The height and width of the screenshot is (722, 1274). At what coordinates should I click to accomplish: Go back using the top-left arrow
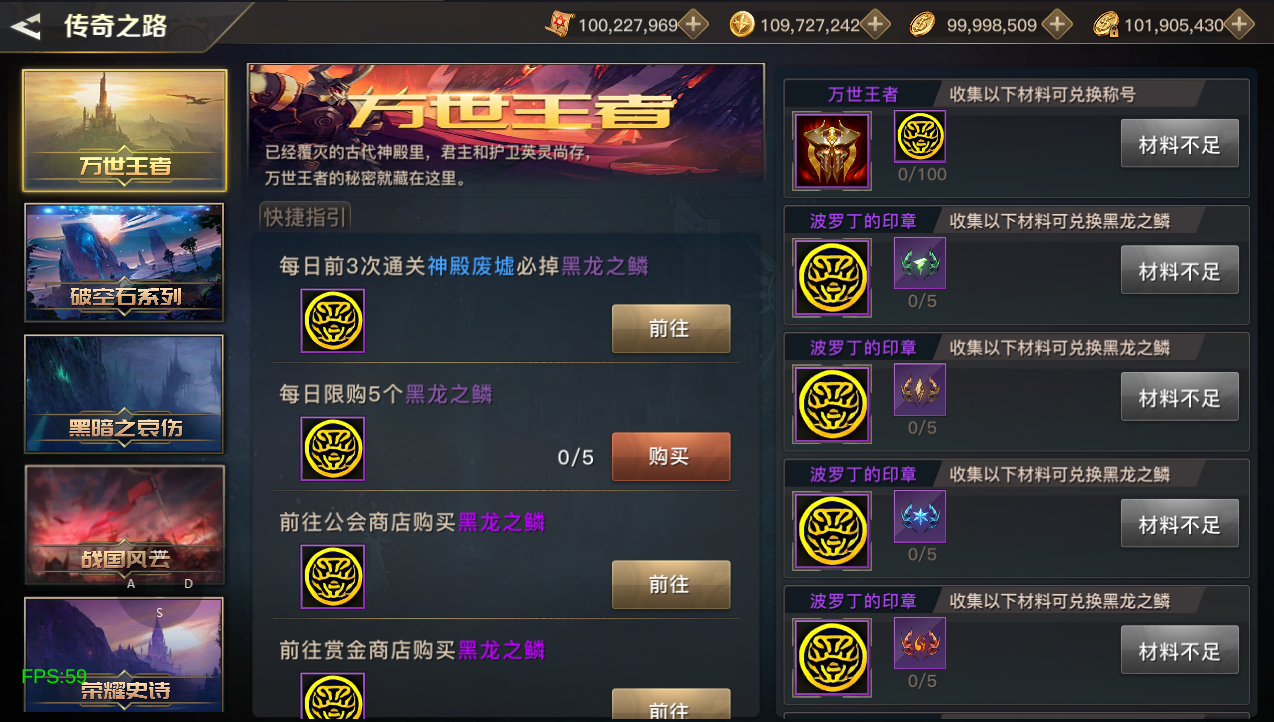coord(26,26)
